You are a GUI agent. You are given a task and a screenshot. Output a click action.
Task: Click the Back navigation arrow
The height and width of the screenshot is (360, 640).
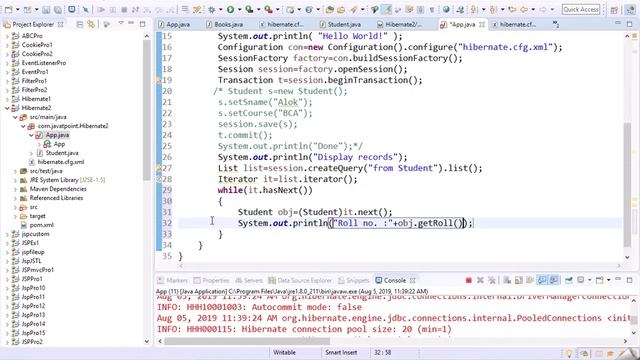[x=524, y=9]
